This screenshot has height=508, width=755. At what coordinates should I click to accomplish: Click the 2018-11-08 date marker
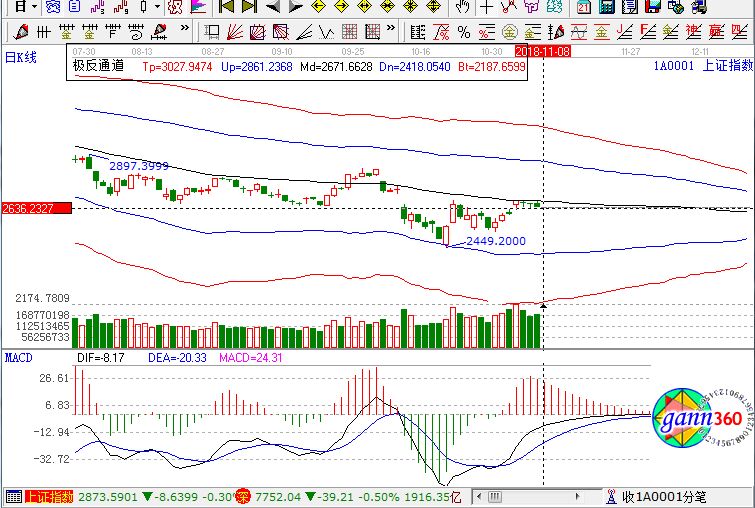pyautogui.click(x=541, y=49)
